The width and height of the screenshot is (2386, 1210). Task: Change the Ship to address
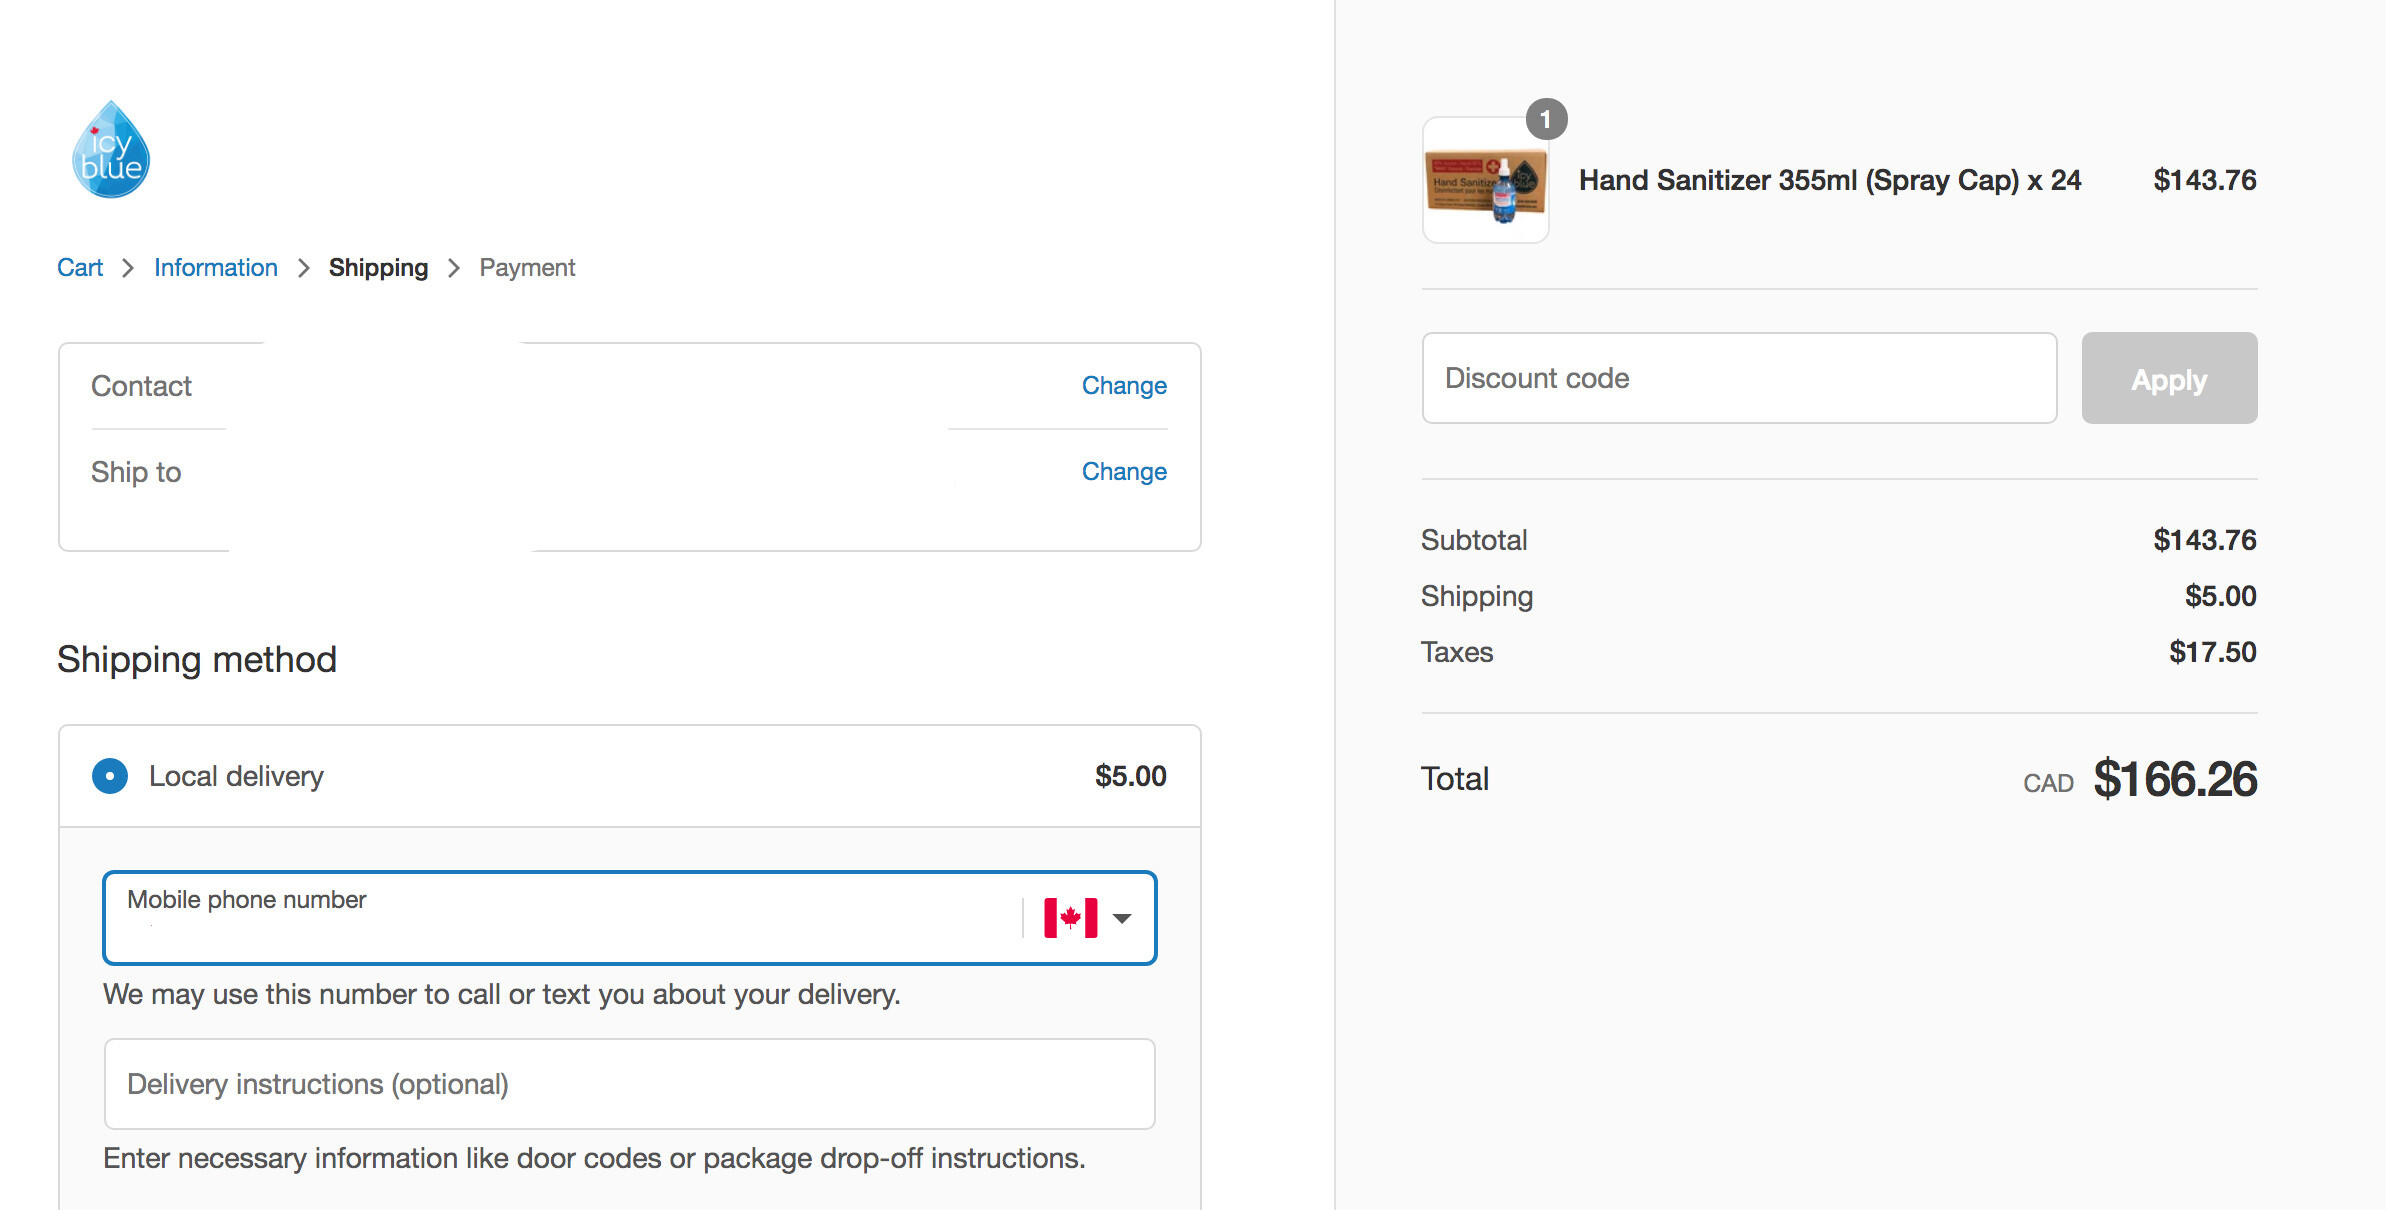point(1124,472)
